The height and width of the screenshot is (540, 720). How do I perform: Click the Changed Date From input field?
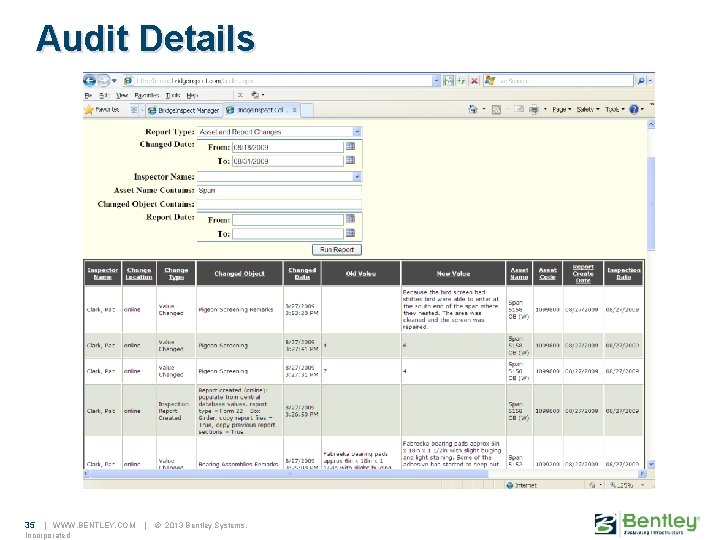pos(287,147)
